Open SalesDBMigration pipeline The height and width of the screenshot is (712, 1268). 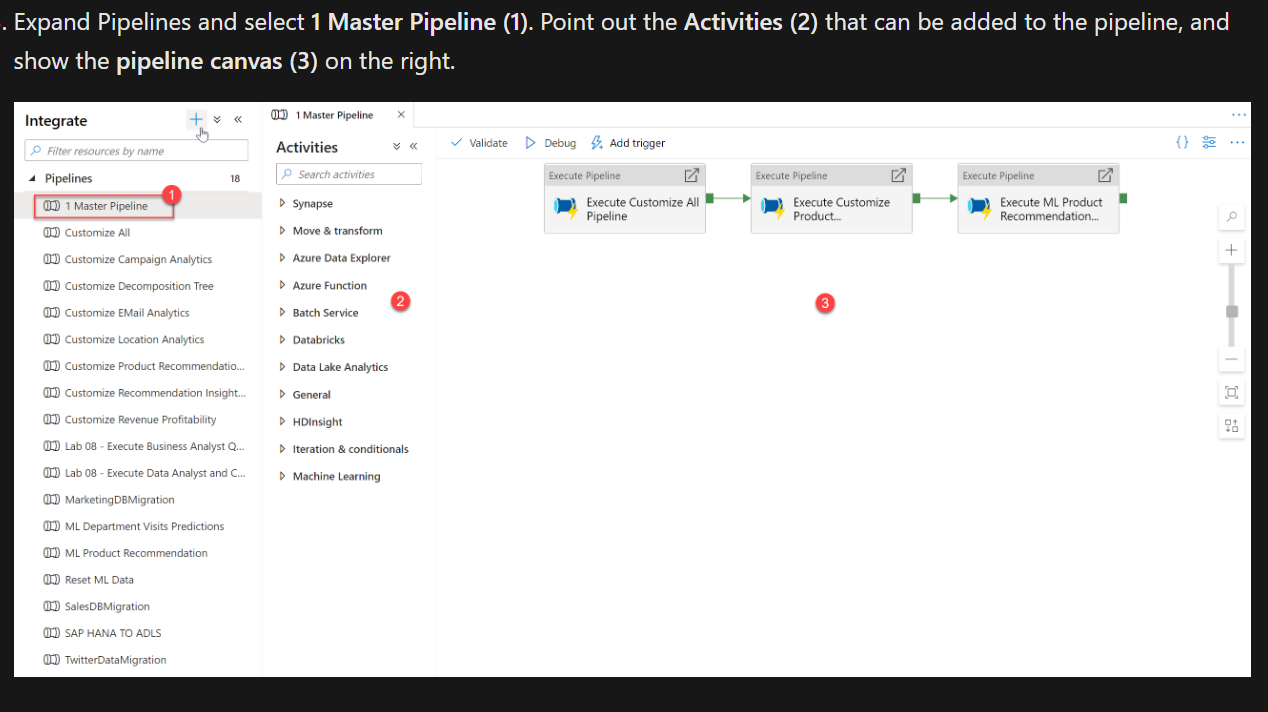tap(107, 606)
